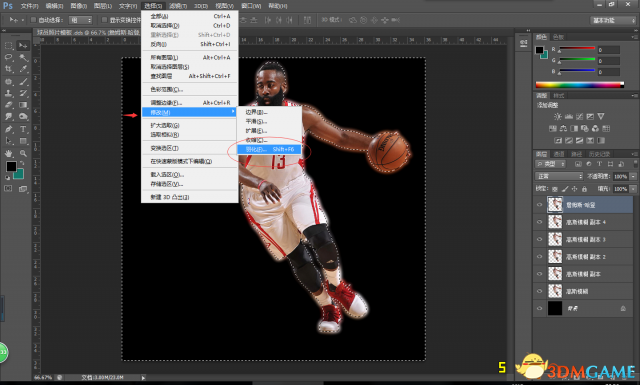Click the Color Balance adjustment icon
The height and width of the screenshot is (385, 640).
[564, 129]
